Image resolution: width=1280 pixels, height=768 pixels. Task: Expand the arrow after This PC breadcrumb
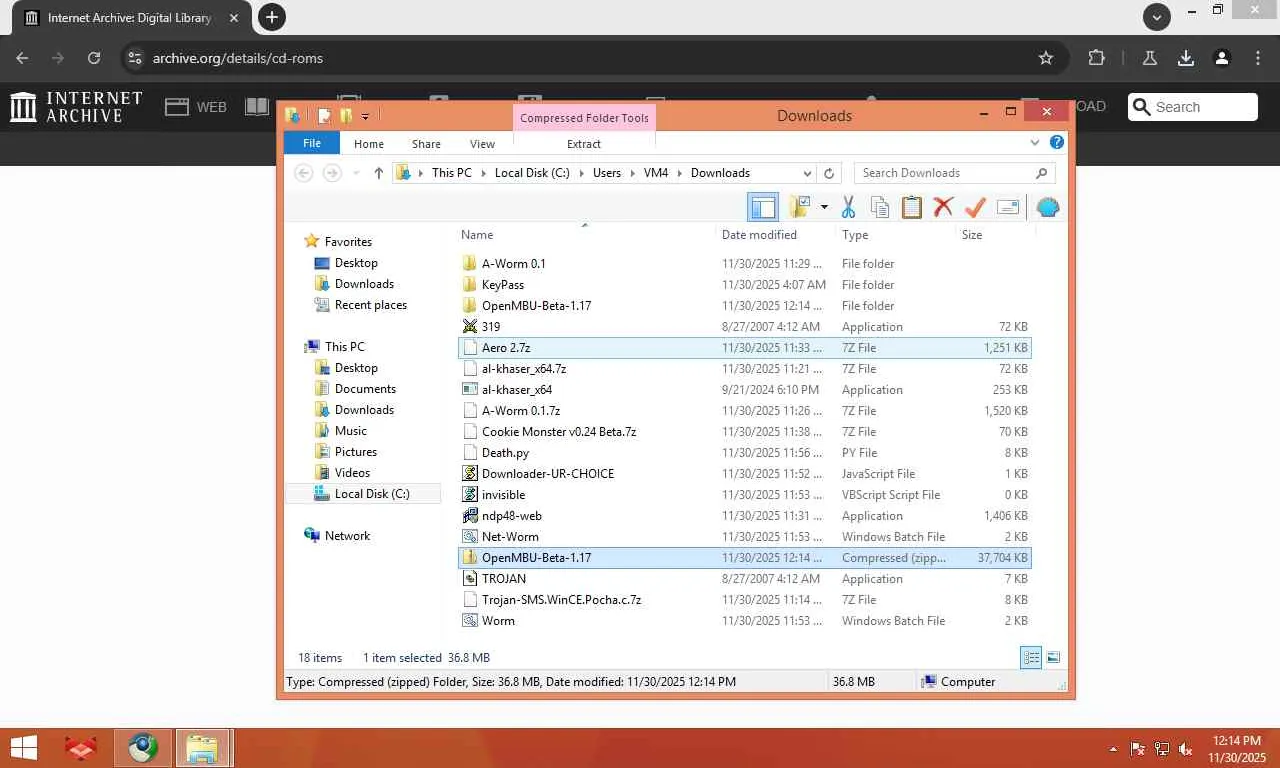click(x=483, y=173)
